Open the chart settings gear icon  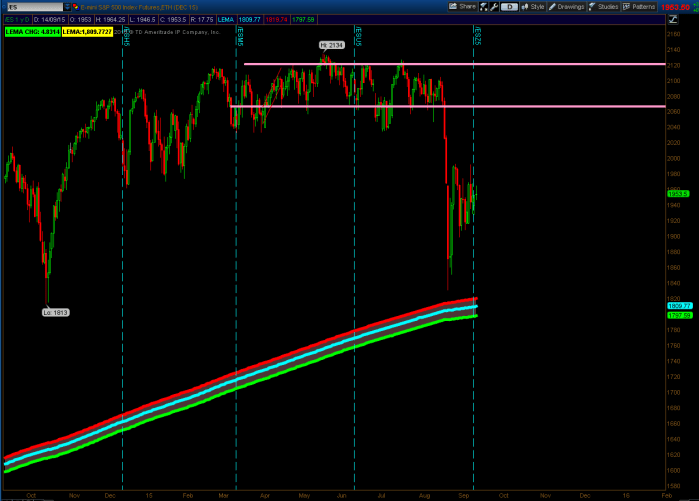(x=494, y=7)
